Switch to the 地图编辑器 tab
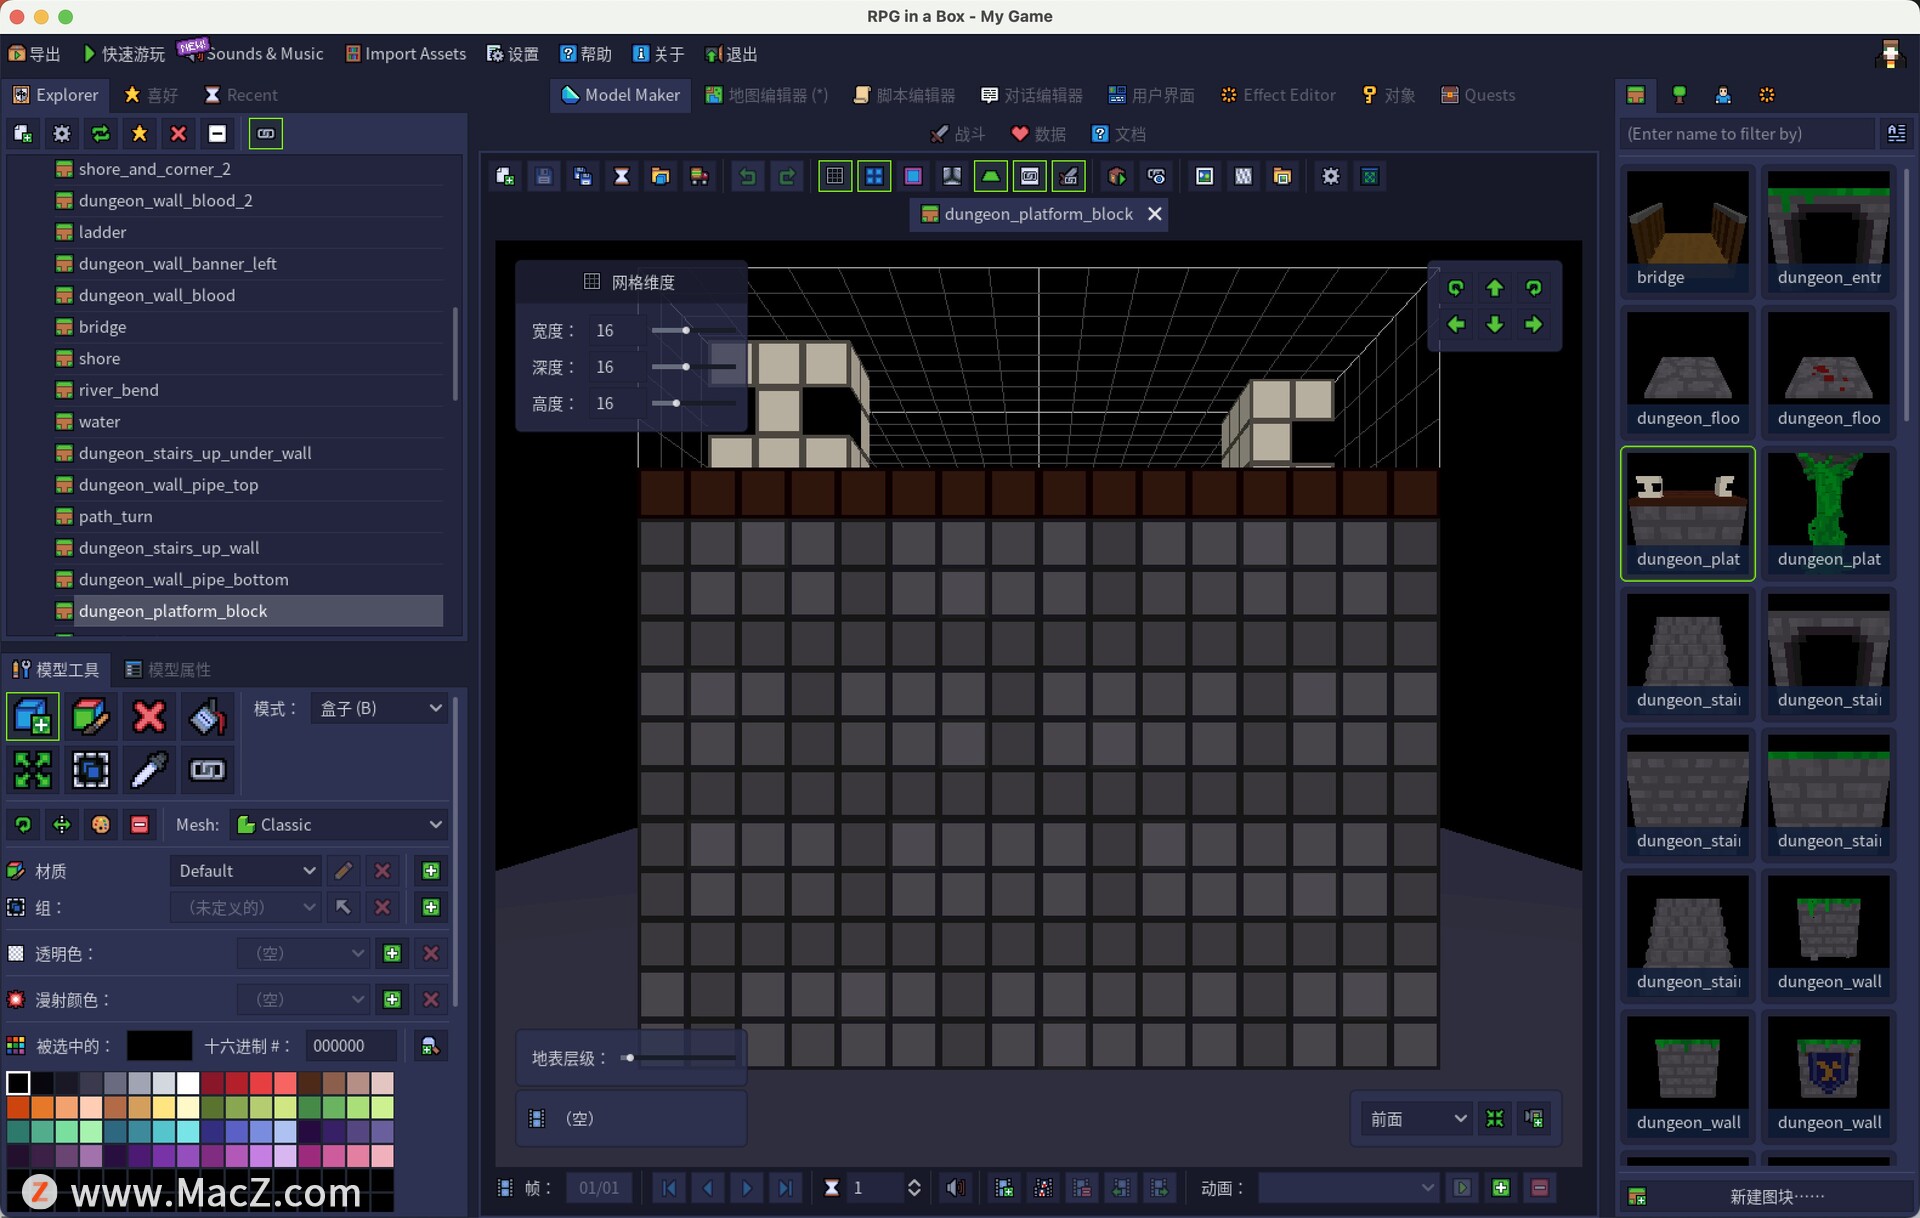The image size is (1920, 1218). [767, 95]
